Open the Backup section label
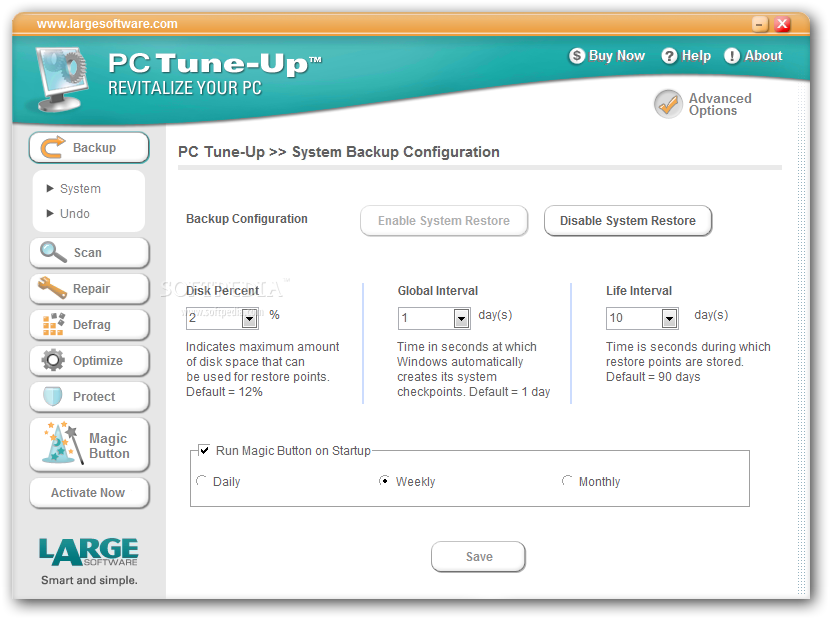The image size is (830, 619). [x=94, y=148]
